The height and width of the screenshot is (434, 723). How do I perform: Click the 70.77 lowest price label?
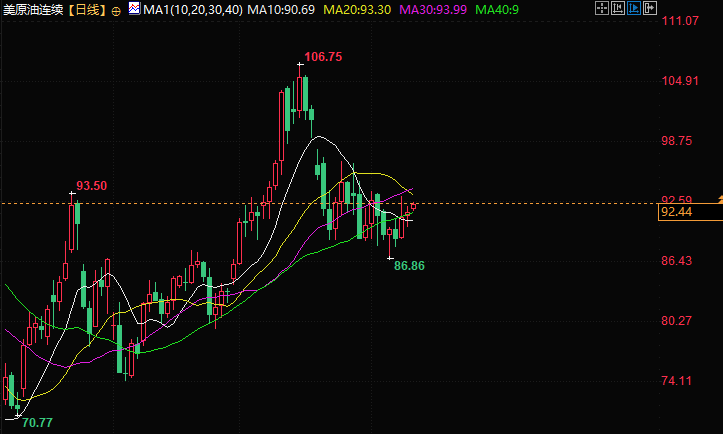pos(37,422)
